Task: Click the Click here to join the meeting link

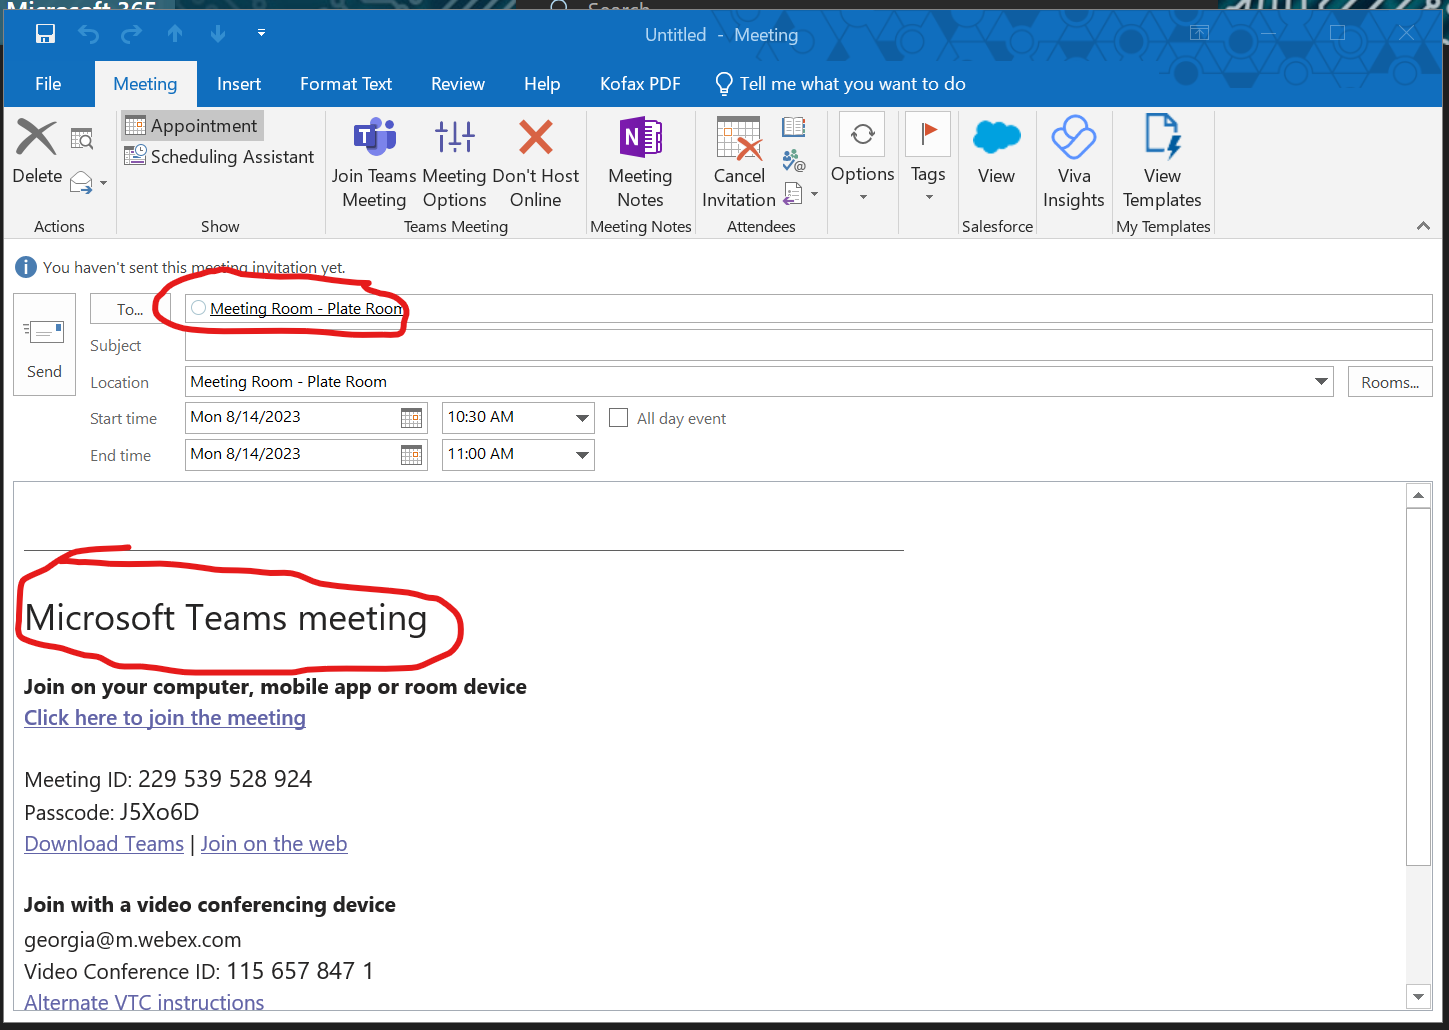Action: point(165,718)
